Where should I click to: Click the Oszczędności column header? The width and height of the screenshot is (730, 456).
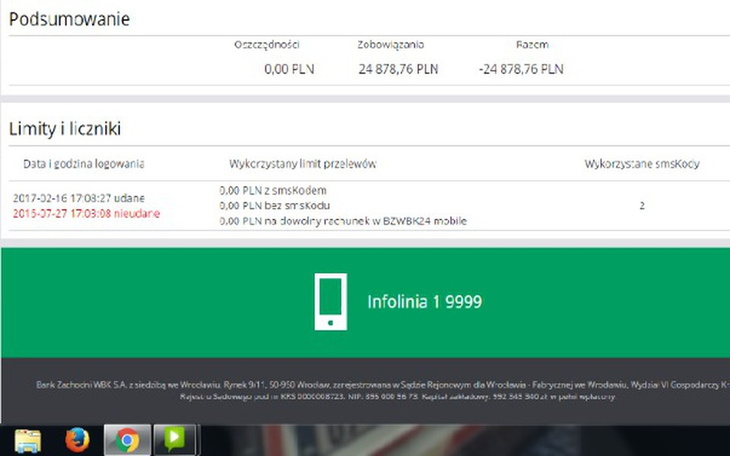point(267,45)
